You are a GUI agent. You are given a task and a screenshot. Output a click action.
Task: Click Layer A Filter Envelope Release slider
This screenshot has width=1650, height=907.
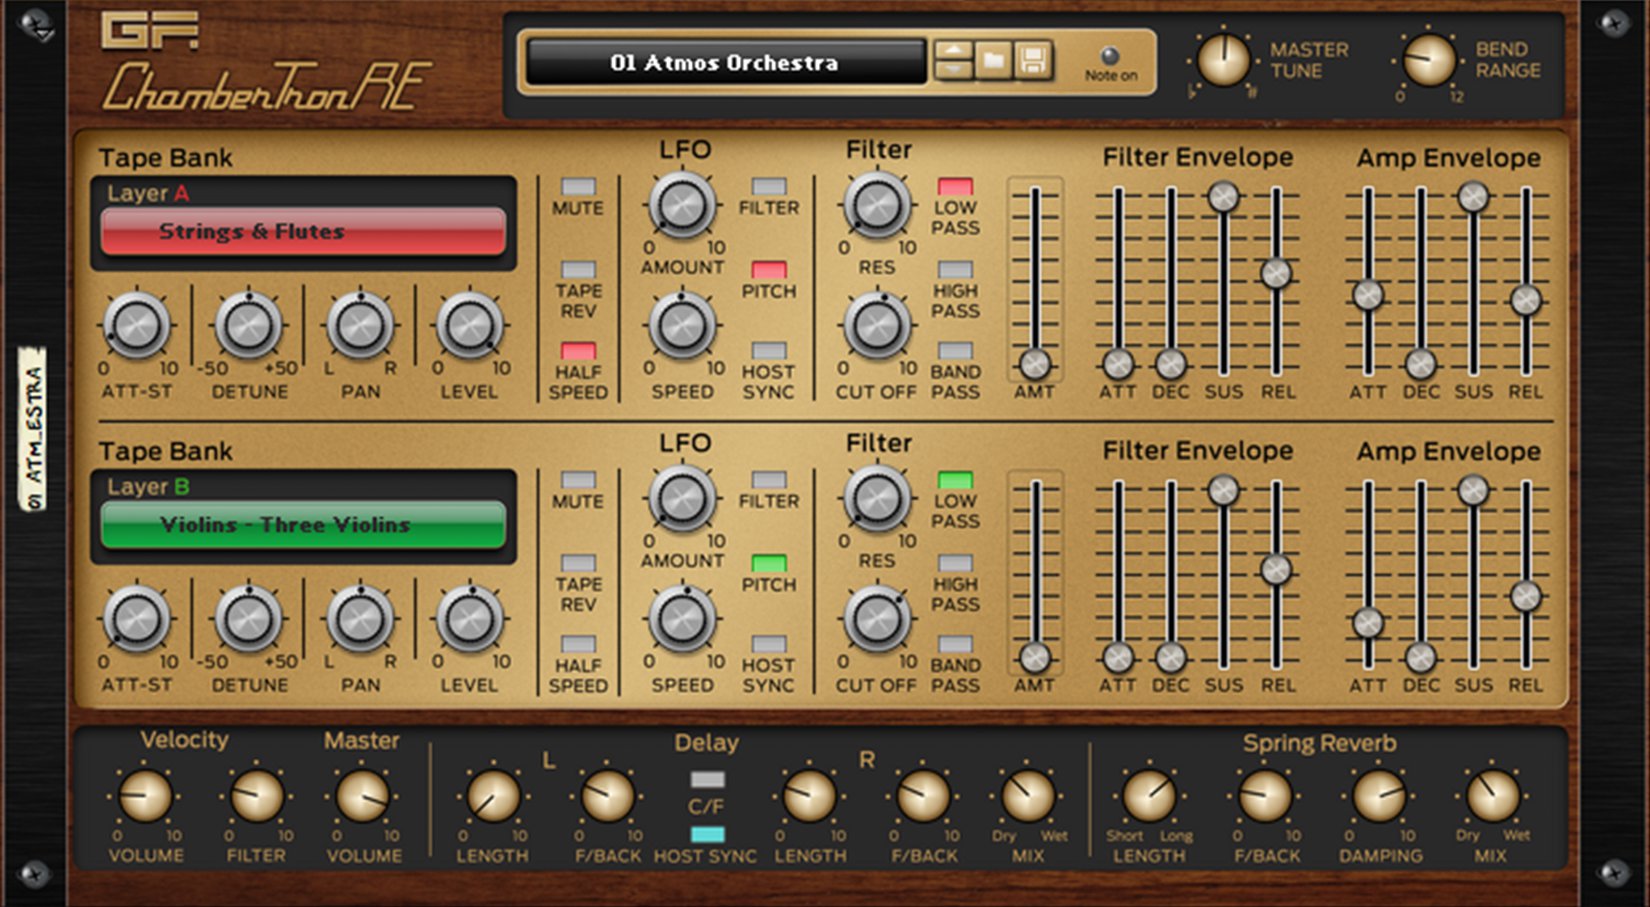pos(1276,274)
